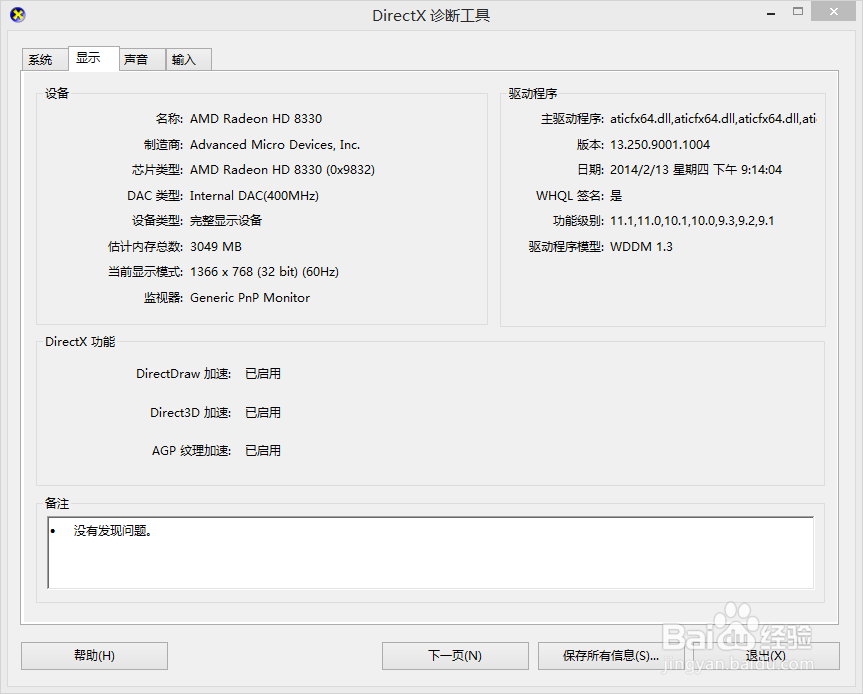Click the 帮助(H) button

click(x=94, y=655)
